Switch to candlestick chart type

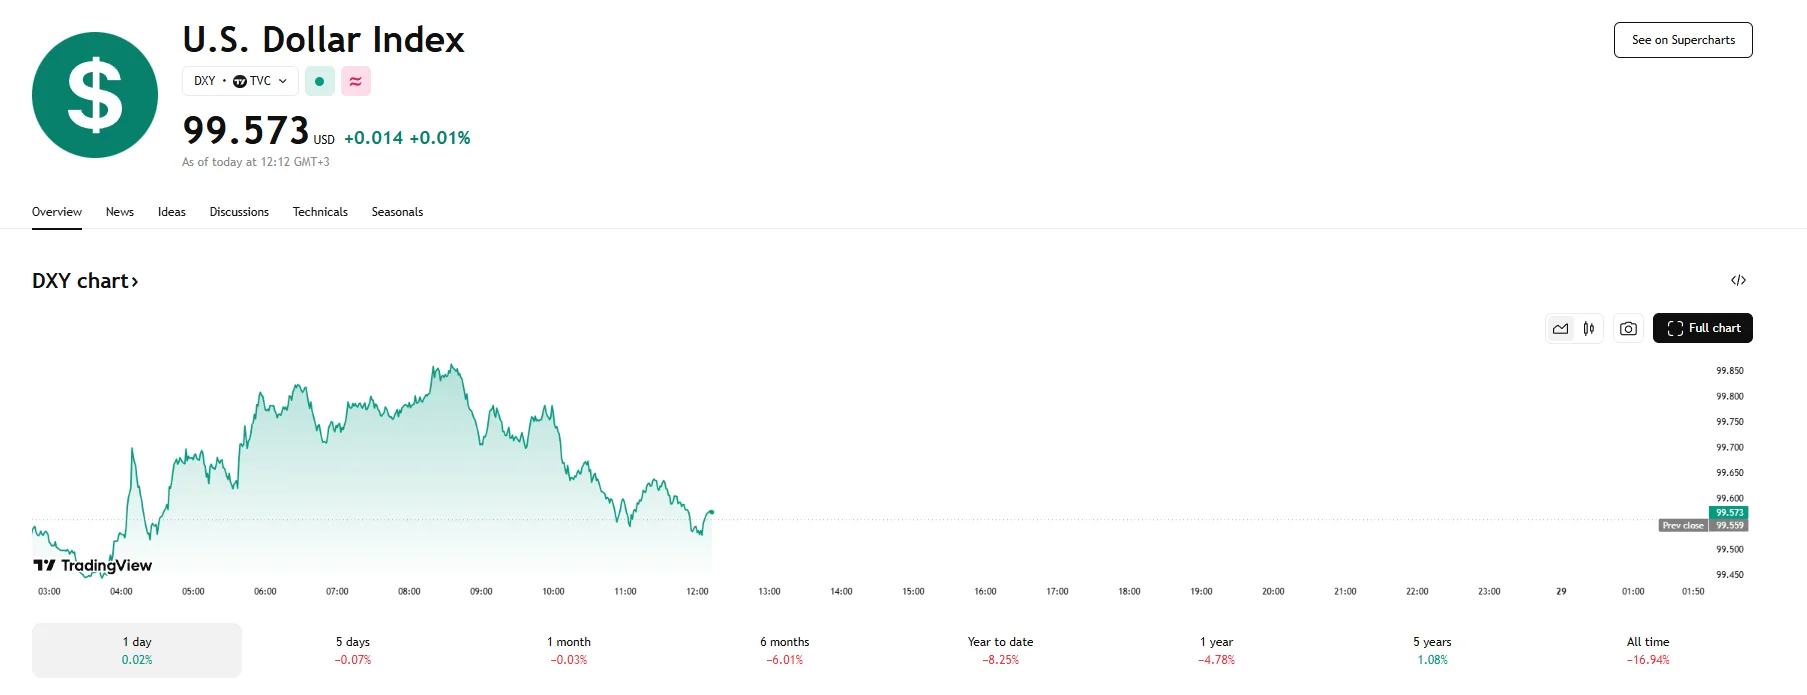1589,328
